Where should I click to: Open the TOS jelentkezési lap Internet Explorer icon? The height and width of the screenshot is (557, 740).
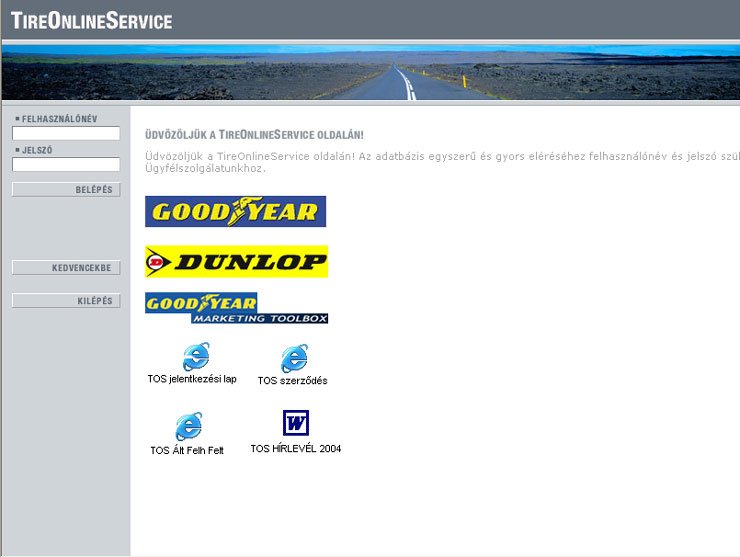click(x=195, y=356)
